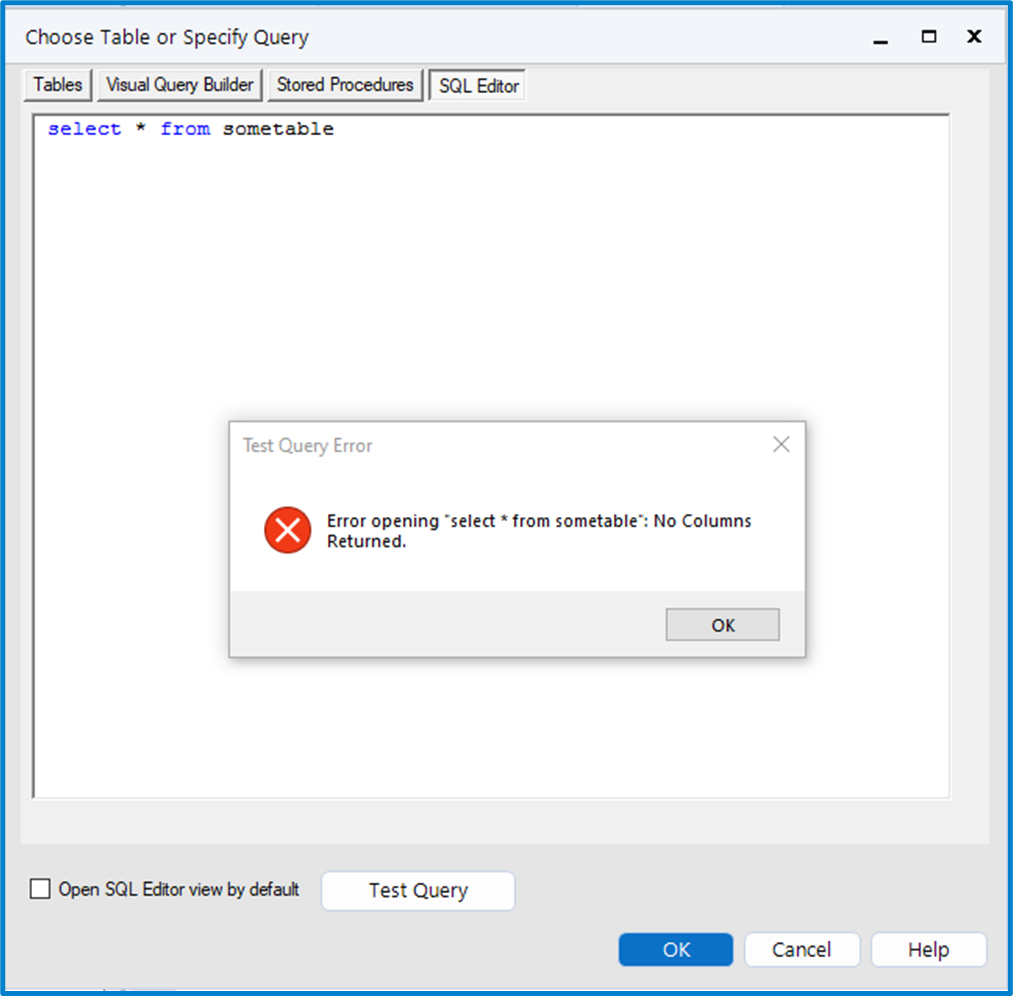Place cursor on 'sometable' in the query
The height and width of the screenshot is (996, 1013).
point(278,129)
